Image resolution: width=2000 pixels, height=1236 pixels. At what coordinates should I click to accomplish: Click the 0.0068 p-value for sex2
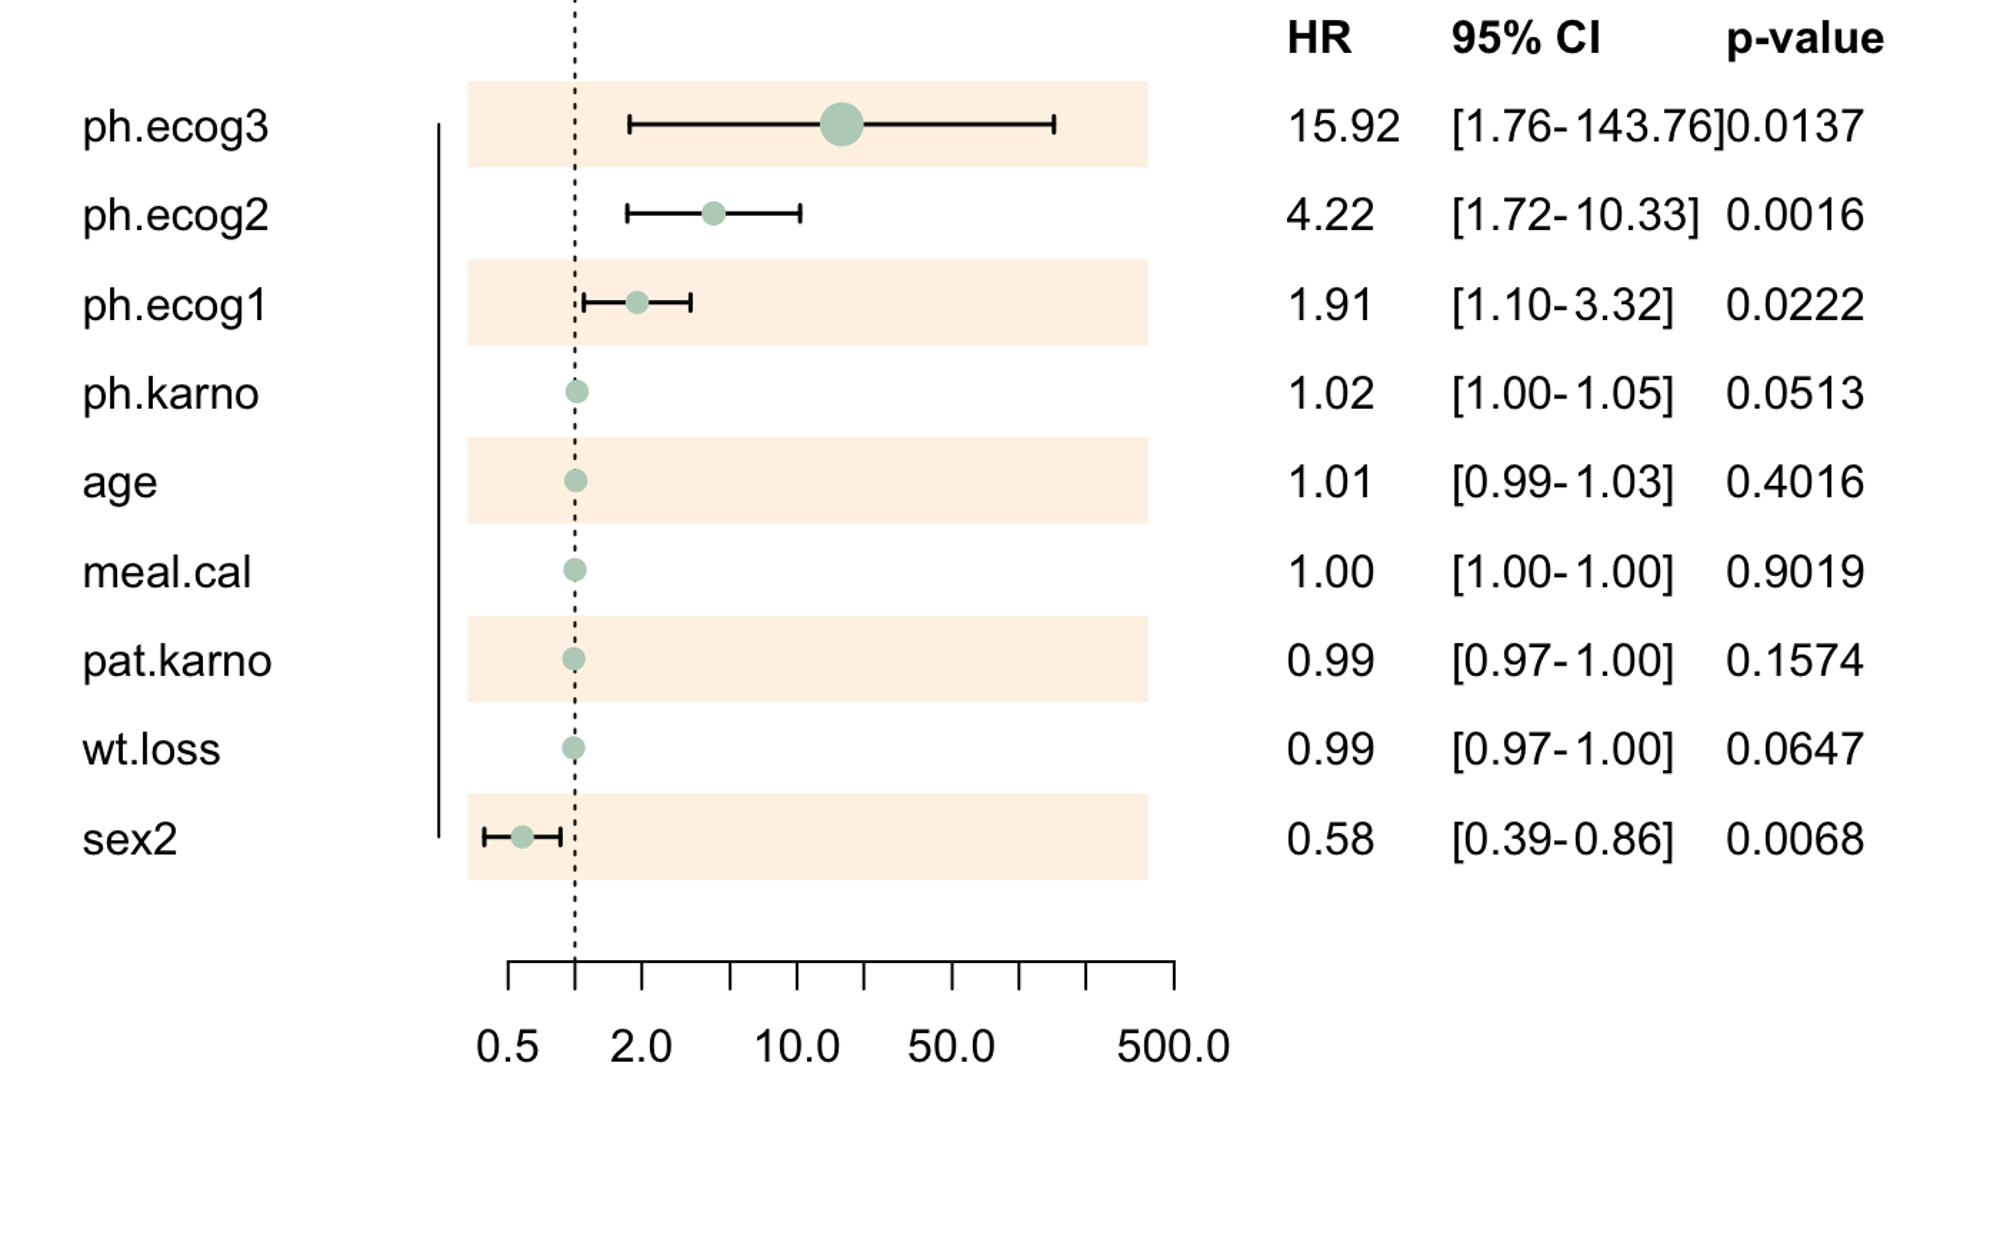click(x=1795, y=839)
